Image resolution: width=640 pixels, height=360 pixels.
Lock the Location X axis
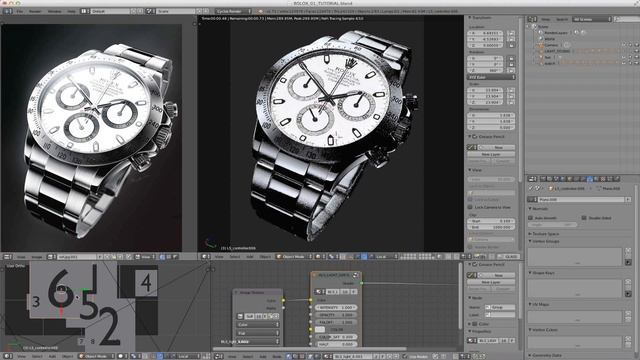[511, 33]
